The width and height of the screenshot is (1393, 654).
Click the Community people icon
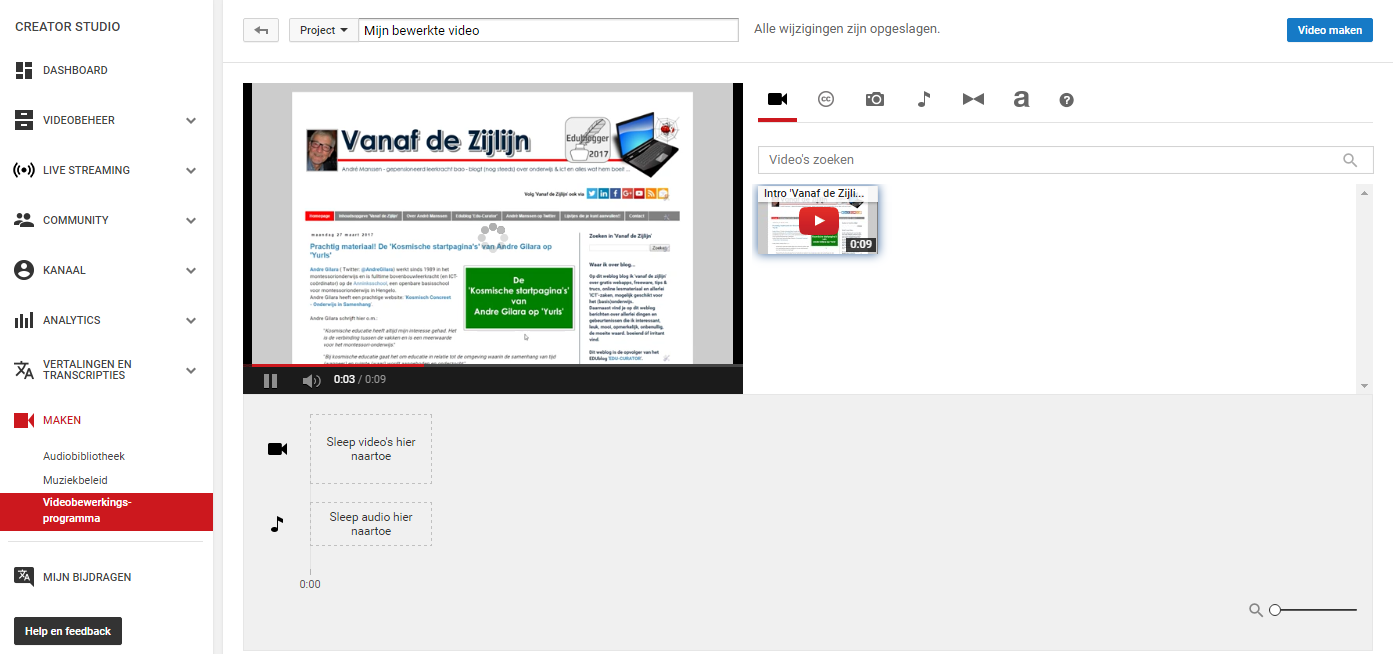pos(24,220)
